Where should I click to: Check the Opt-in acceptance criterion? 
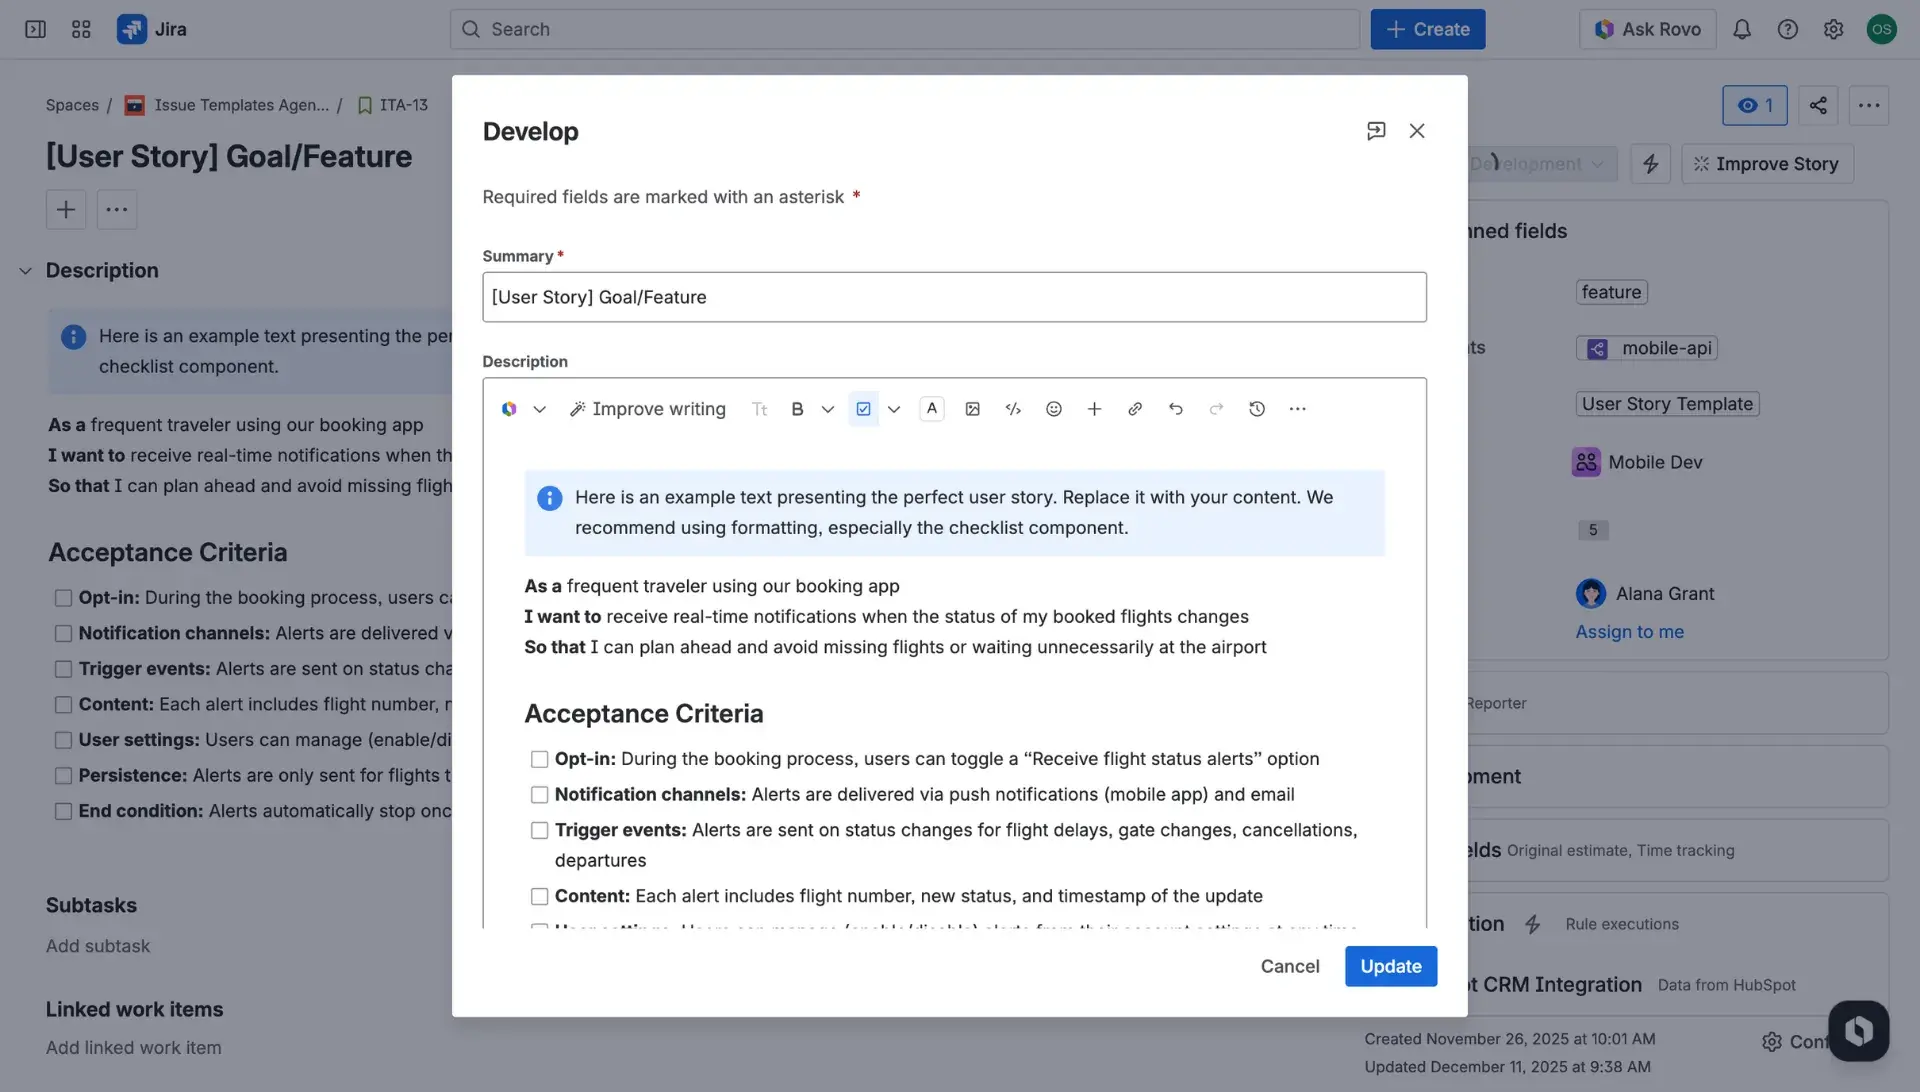tap(540, 759)
